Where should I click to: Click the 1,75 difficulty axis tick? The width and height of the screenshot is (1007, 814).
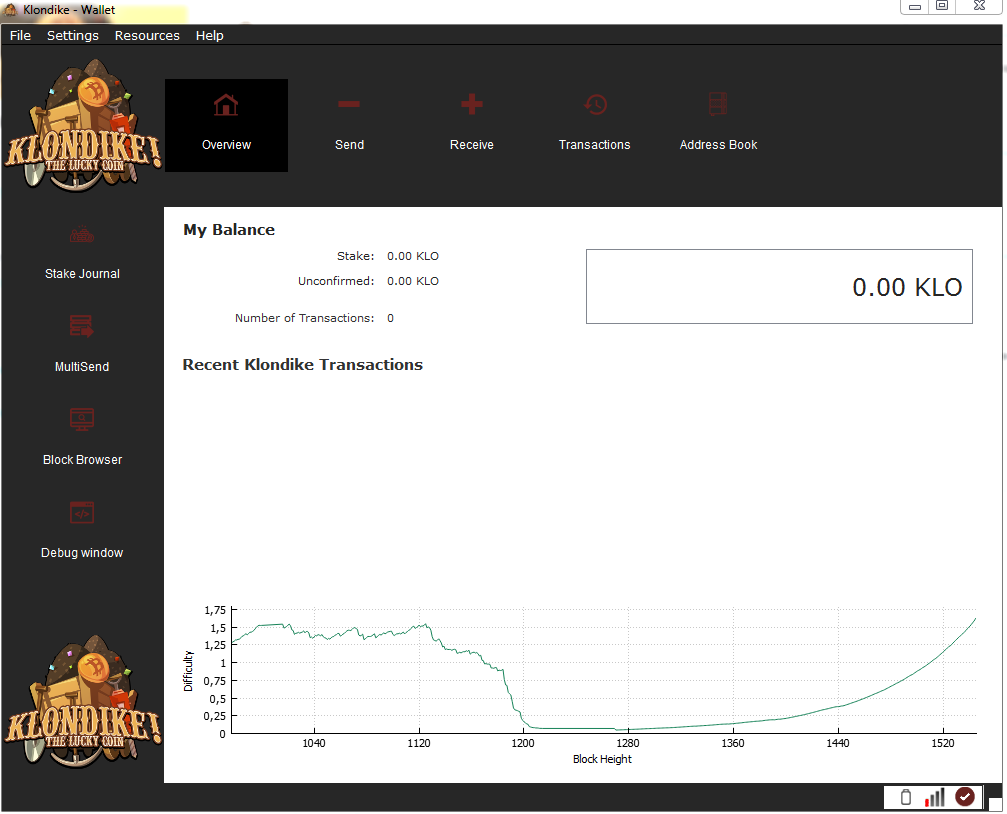tap(215, 610)
